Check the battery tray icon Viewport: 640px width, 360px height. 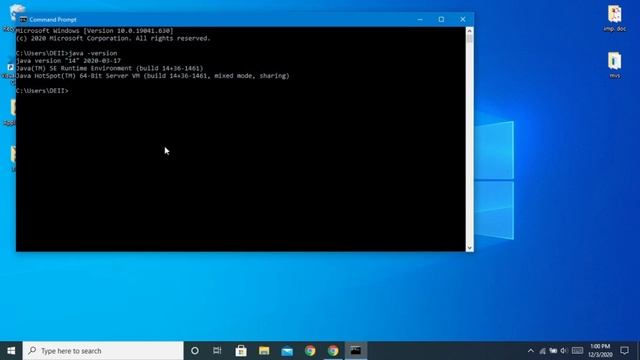click(x=553, y=351)
